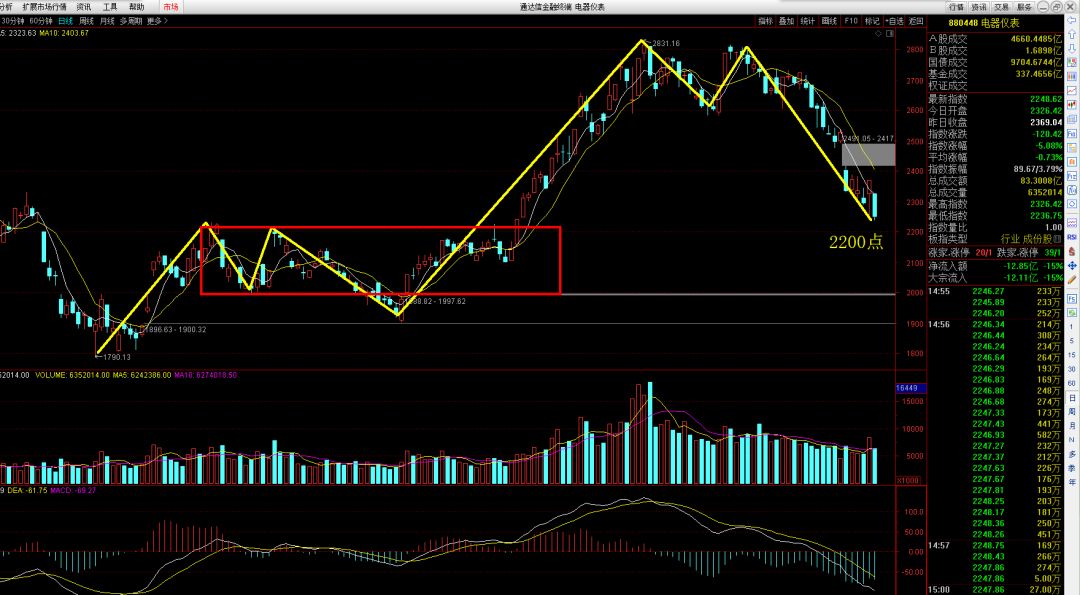Click the wave line indicator icon in sidebar
Image resolution: width=1080 pixels, height=595 pixels.
1072,222
